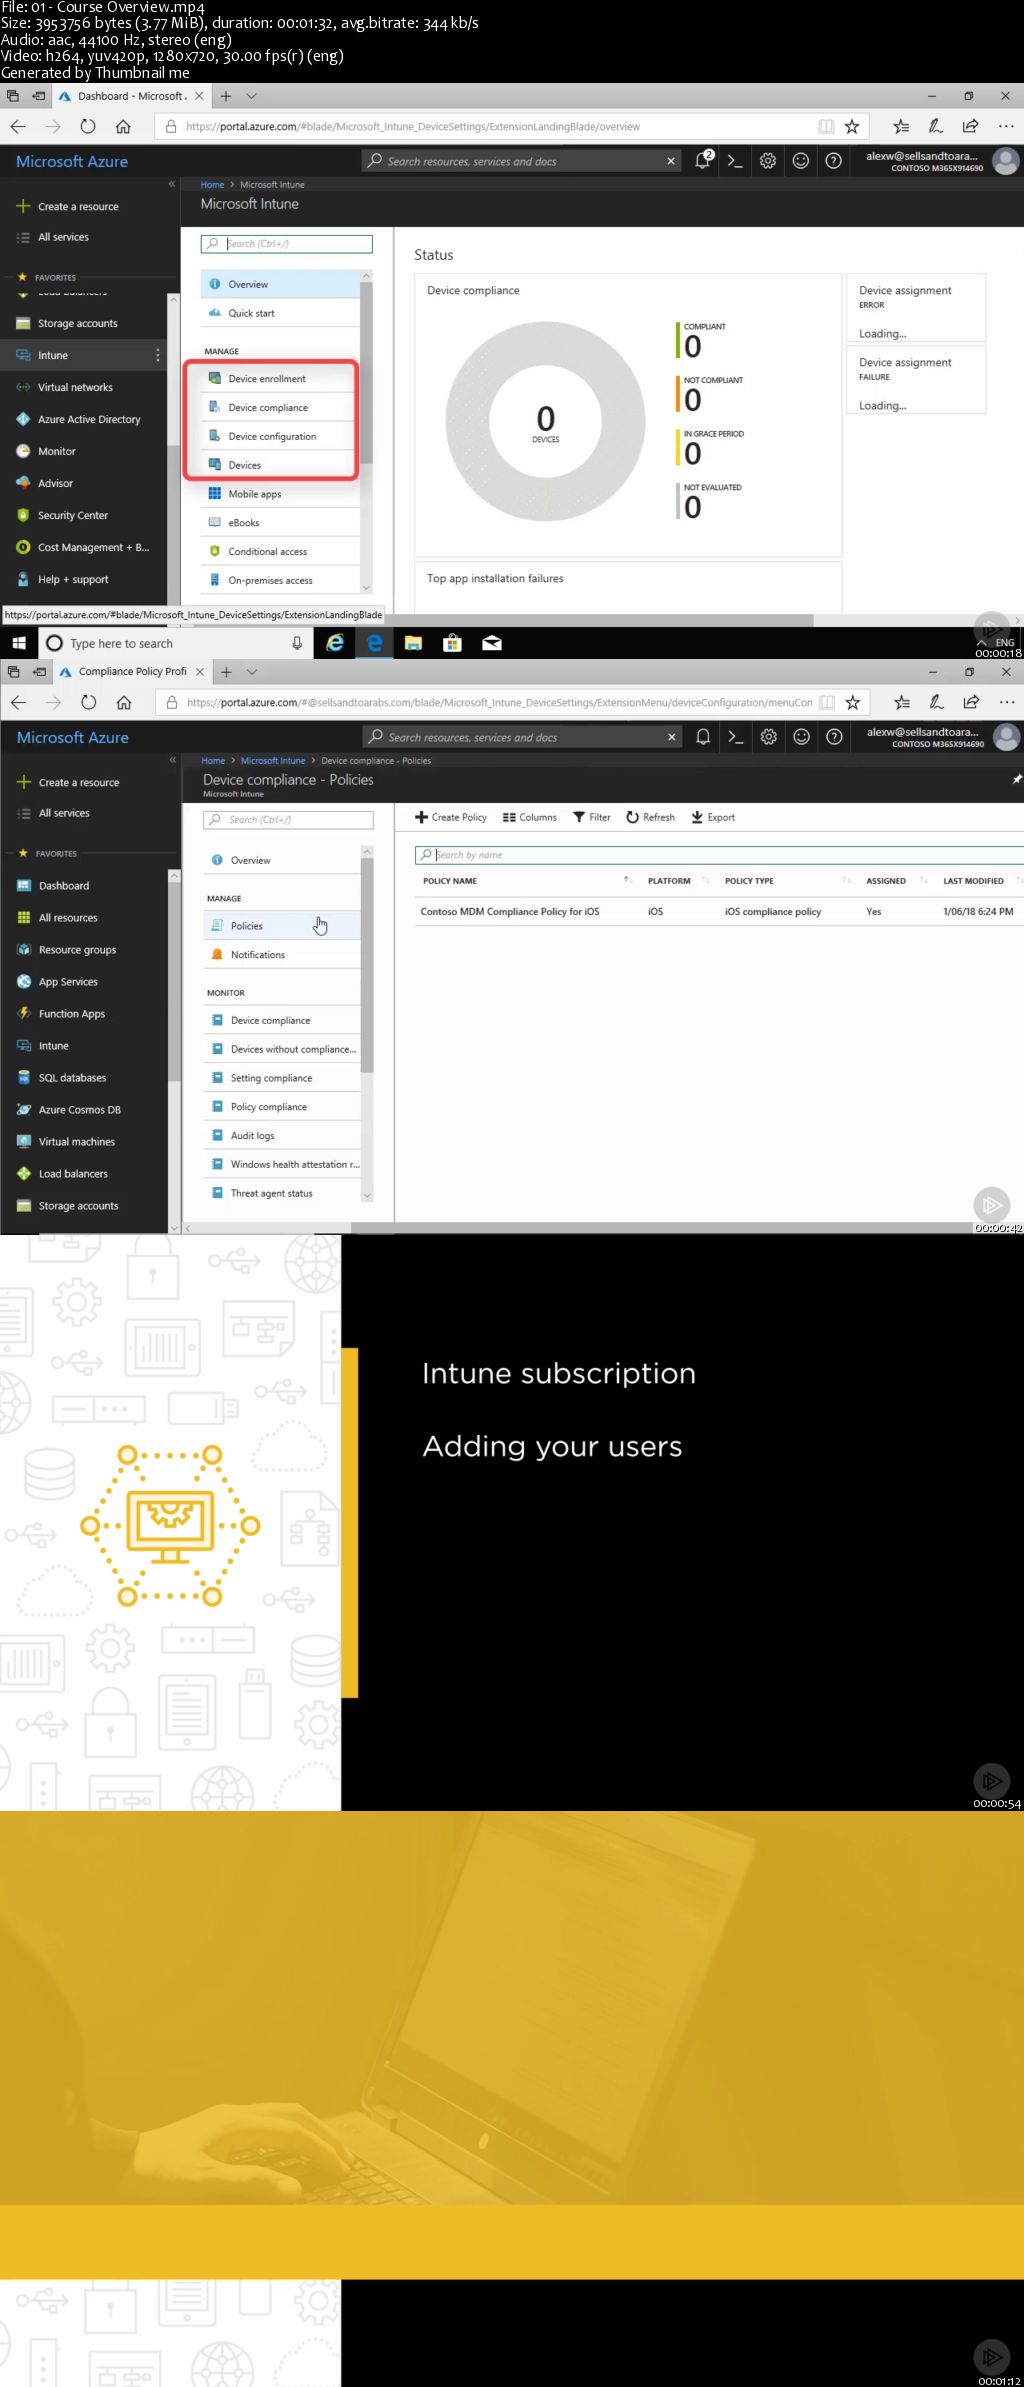Open Internet Explorer from taskbar
This screenshot has height=2387, width=1024.
click(335, 643)
